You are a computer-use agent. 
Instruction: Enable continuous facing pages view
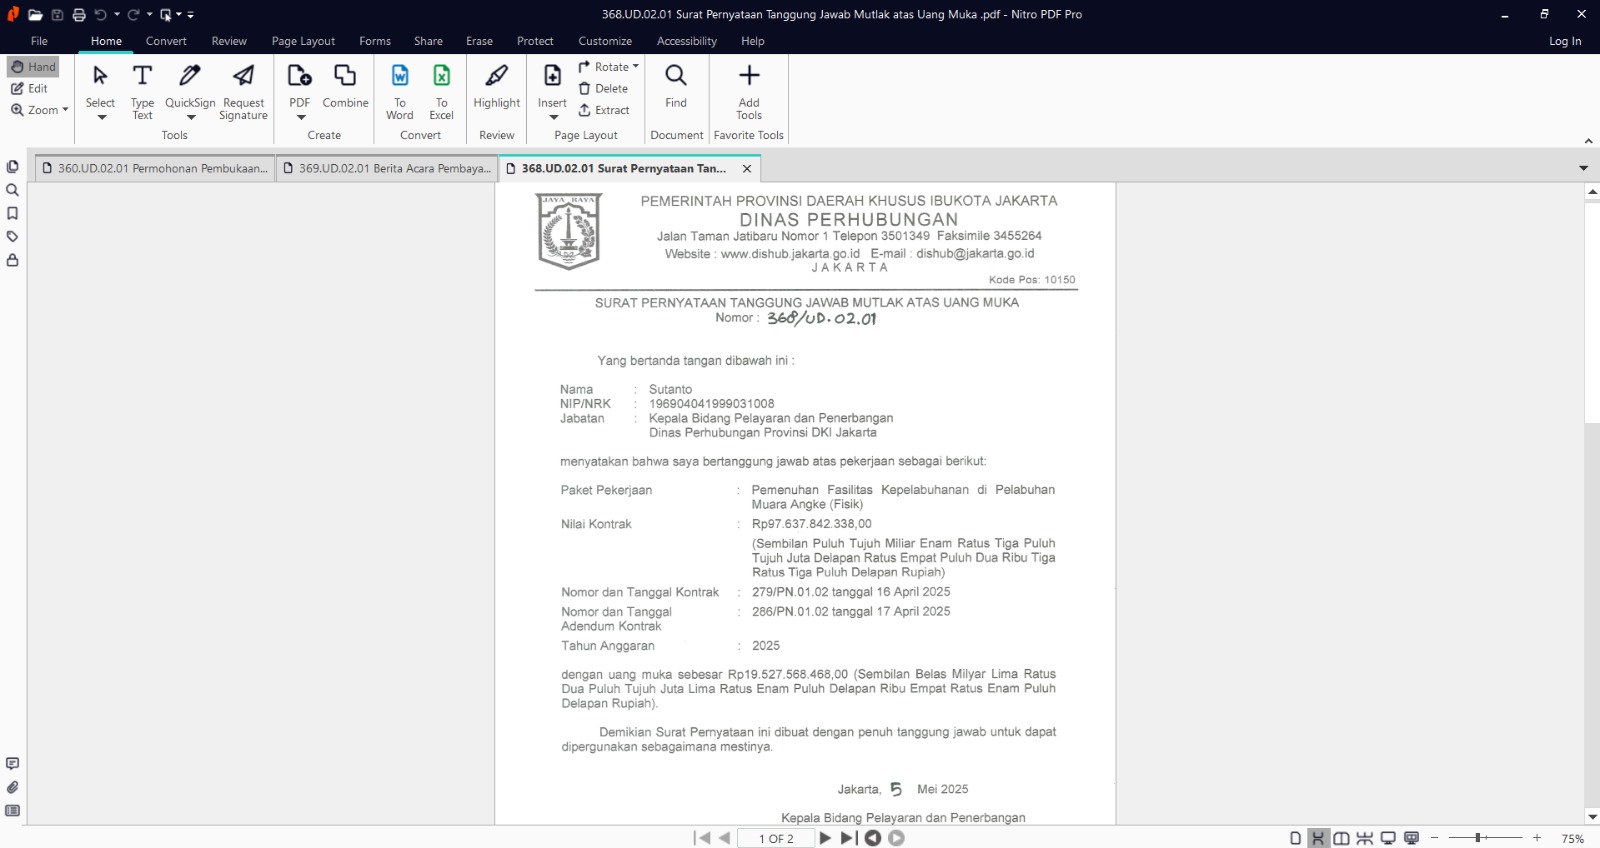click(1365, 838)
